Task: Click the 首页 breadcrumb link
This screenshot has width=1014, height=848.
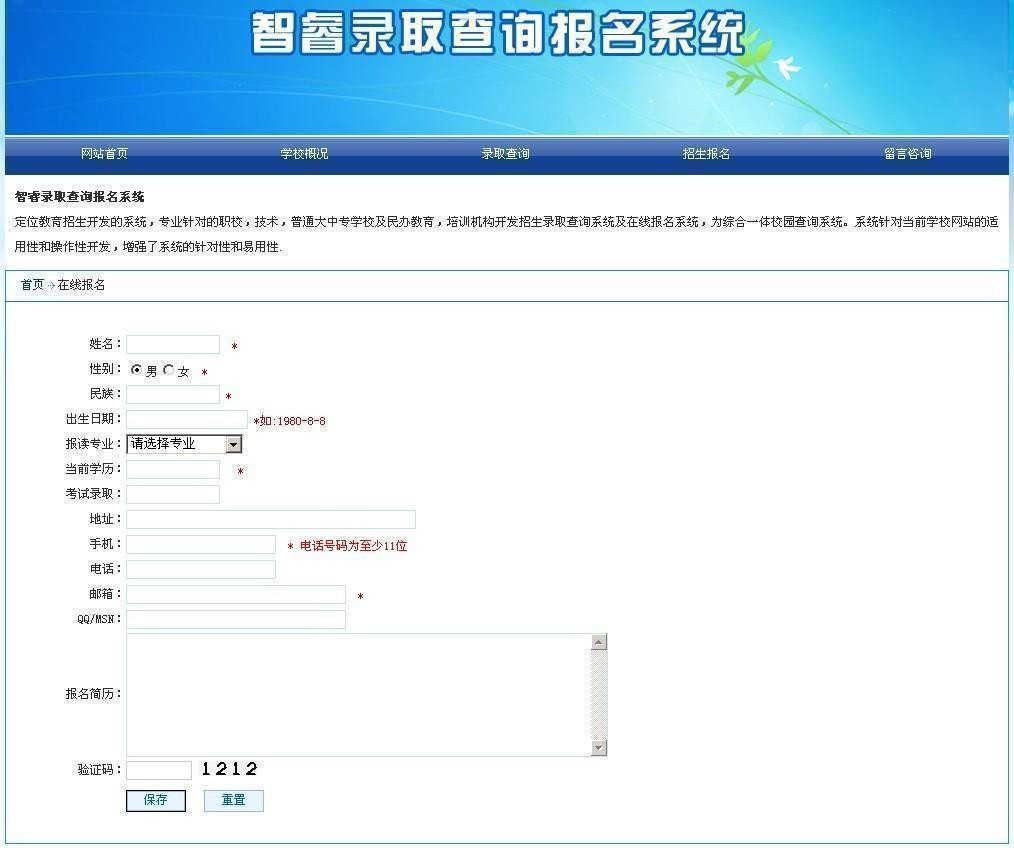Action: tap(32, 285)
